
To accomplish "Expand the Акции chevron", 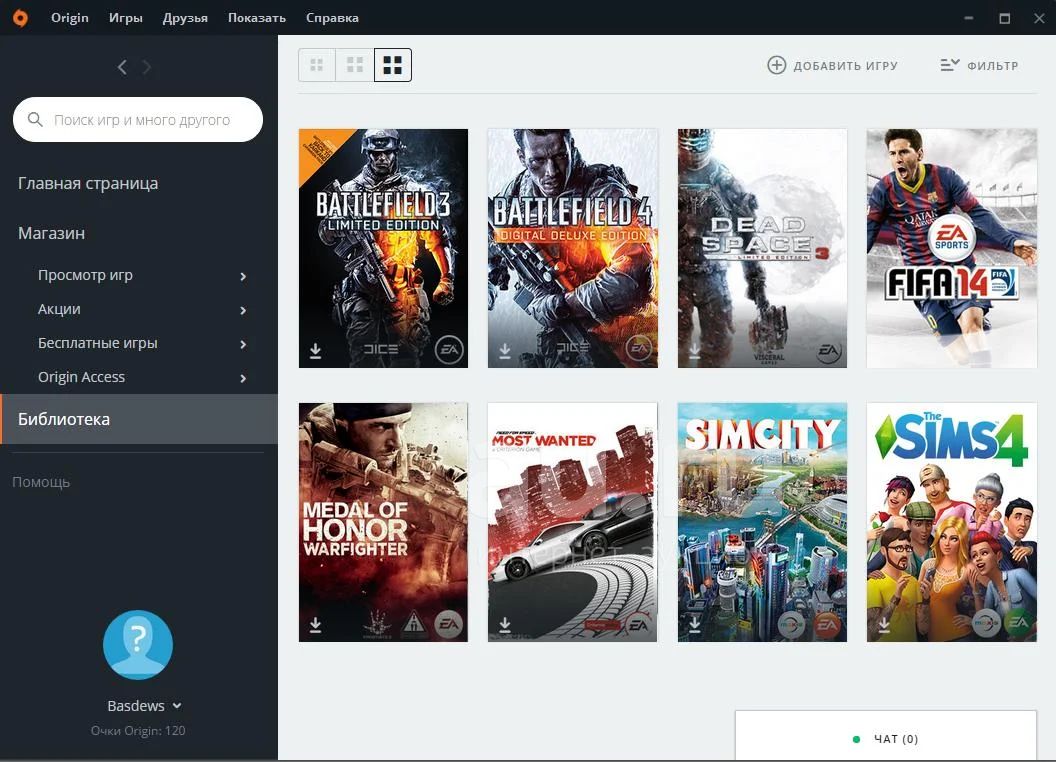I will (x=243, y=310).
